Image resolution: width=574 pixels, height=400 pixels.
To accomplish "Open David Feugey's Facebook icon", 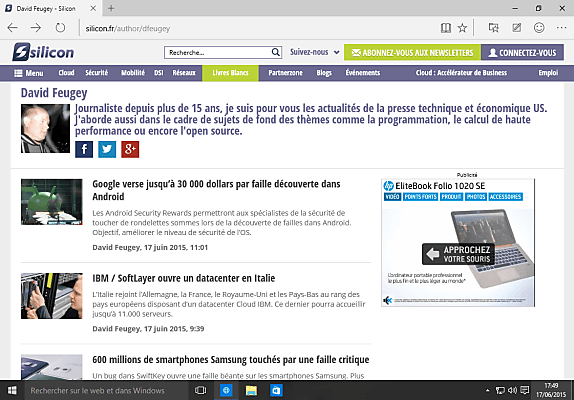I will (84, 149).
